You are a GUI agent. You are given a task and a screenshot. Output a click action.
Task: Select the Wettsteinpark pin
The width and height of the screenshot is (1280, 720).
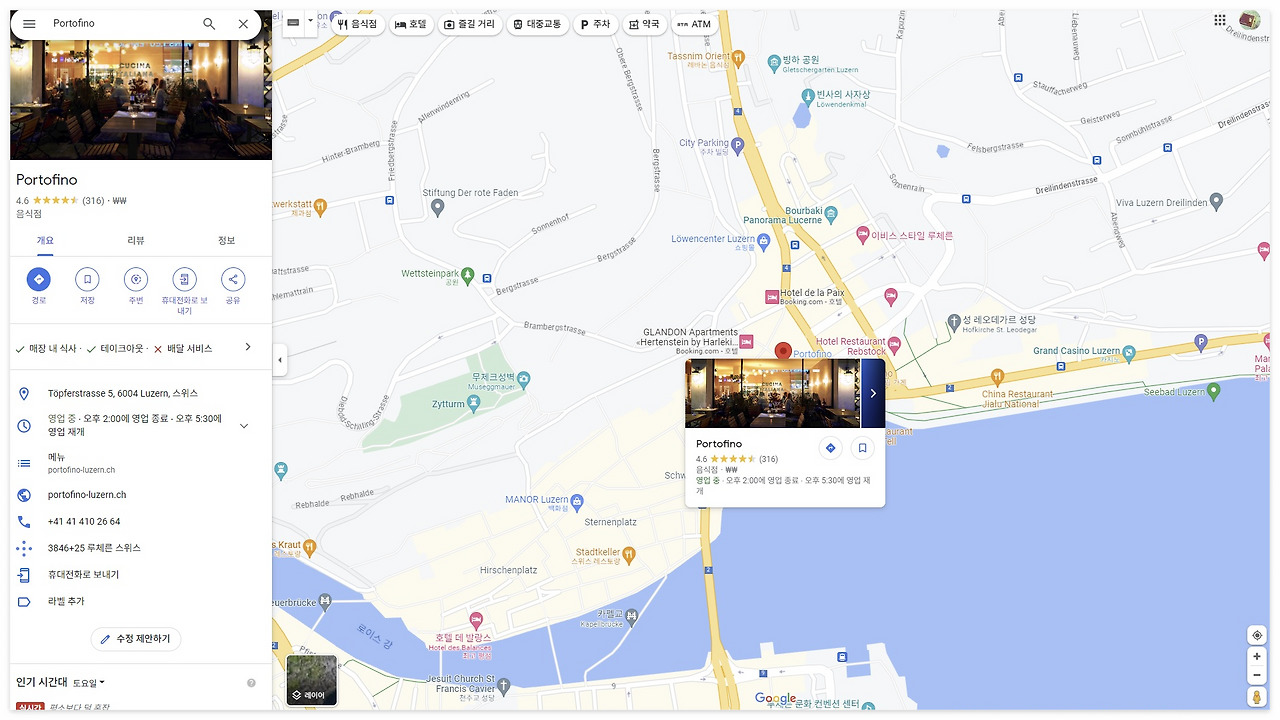tap(467, 274)
